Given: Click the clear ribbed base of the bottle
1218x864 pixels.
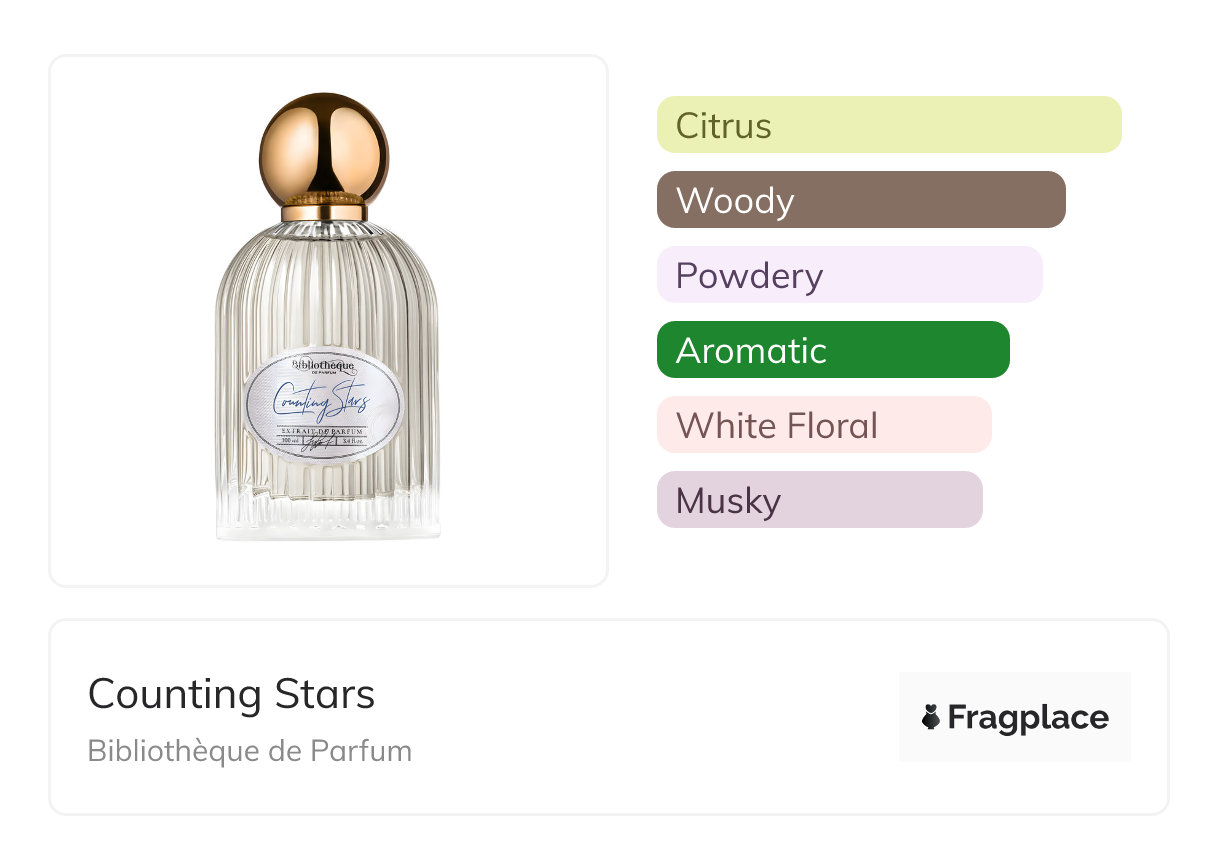Looking at the screenshot, I should tap(327, 513).
